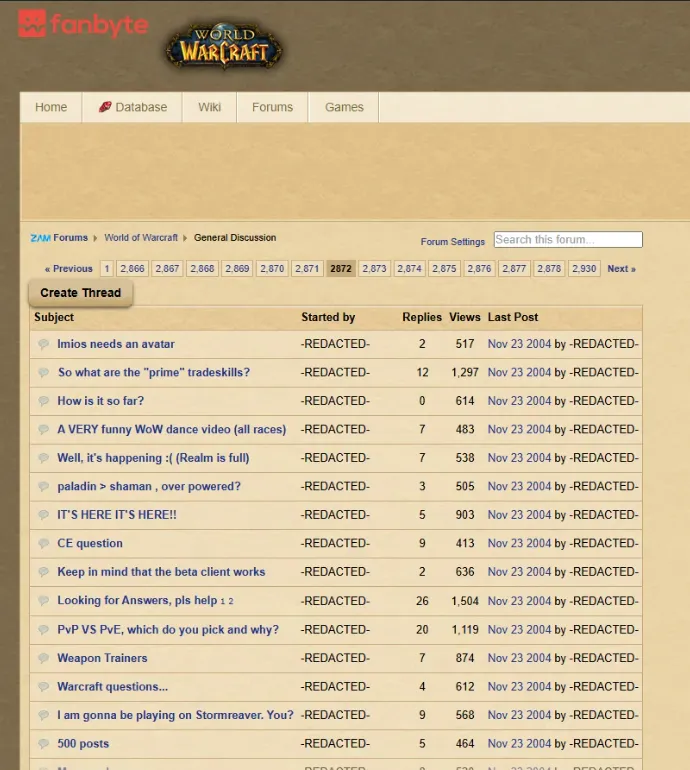Open thread 'PvP VS PvE, which do you pick and why?'
The image size is (690, 770).
(168, 630)
